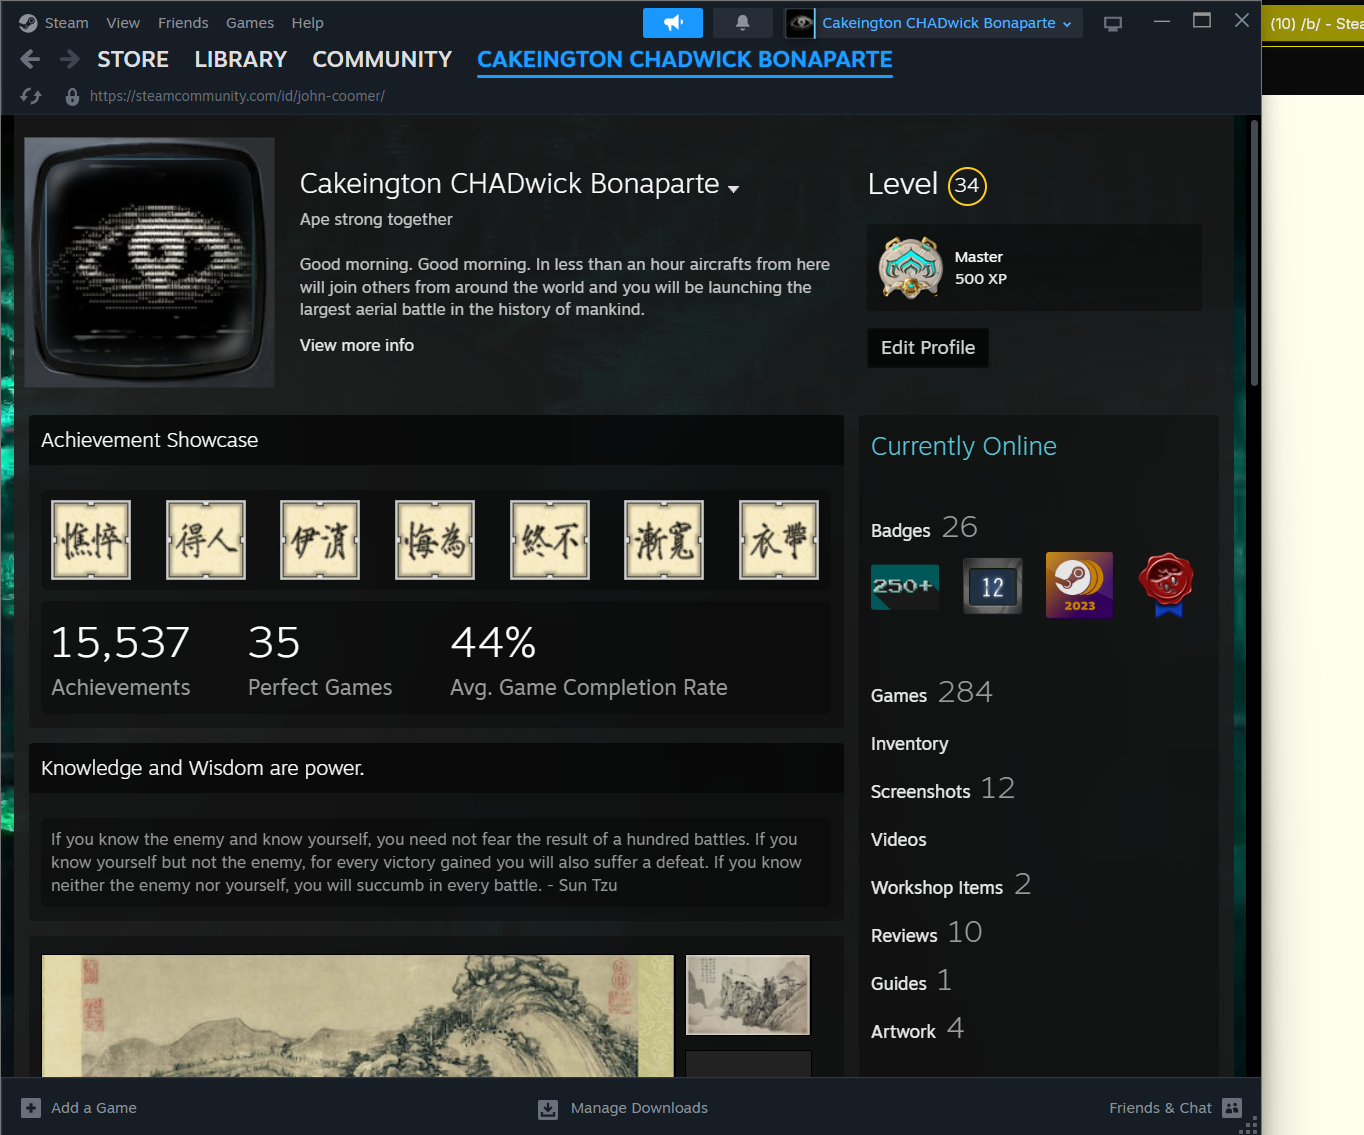Click the page URL address field

[237, 96]
